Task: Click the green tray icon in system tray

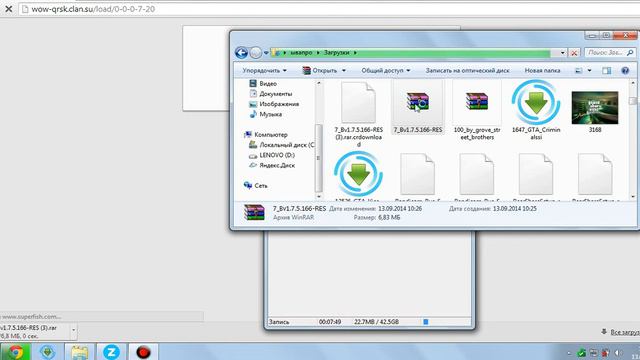Action: click(582, 353)
